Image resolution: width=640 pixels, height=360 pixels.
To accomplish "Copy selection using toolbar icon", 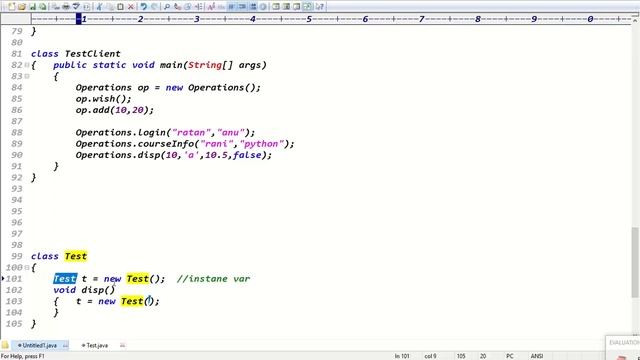I will click(109, 7).
